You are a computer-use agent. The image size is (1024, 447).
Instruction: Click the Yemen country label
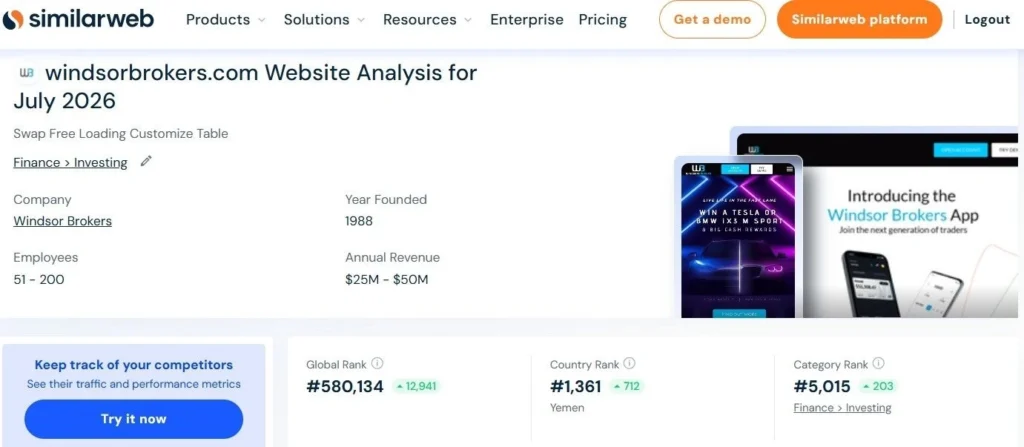567,408
